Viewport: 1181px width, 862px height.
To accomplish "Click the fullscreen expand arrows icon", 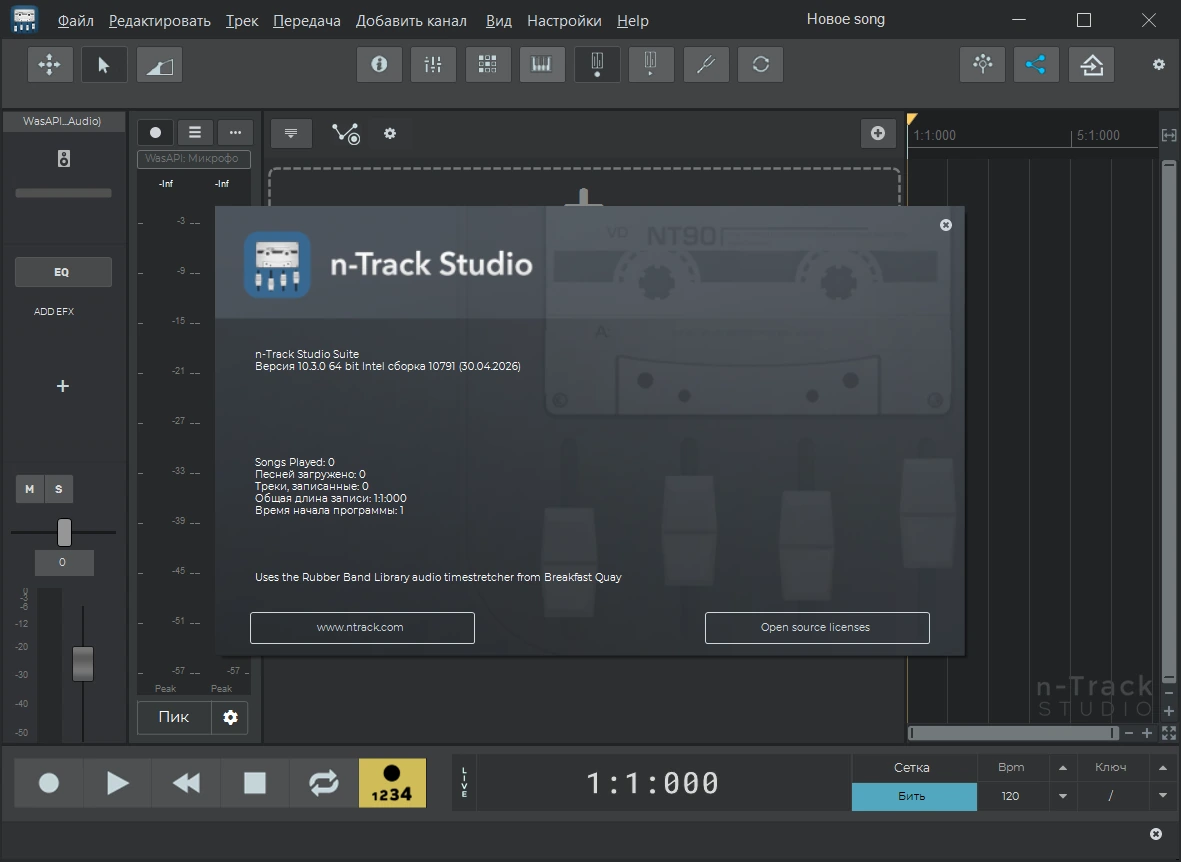I will 1169,732.
